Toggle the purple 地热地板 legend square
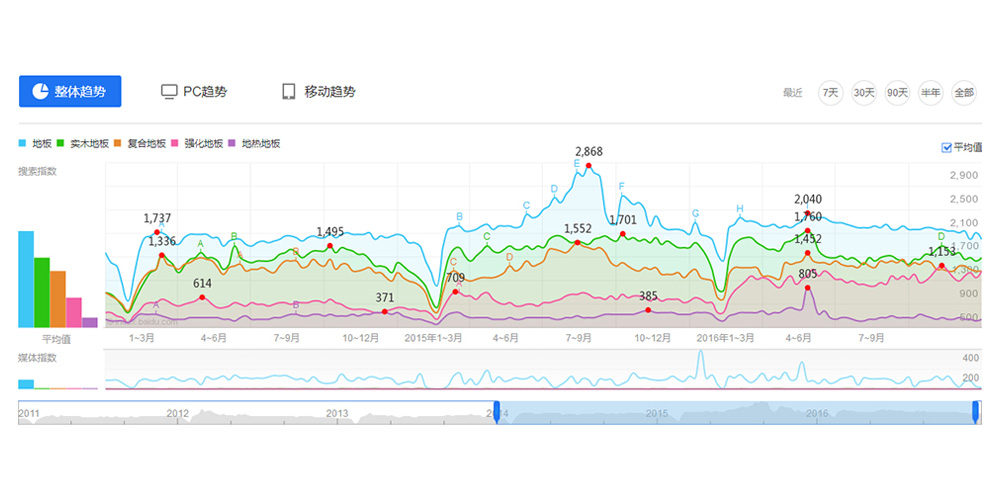This screenshot has height=500, width=1000. [x=233, y=144]
